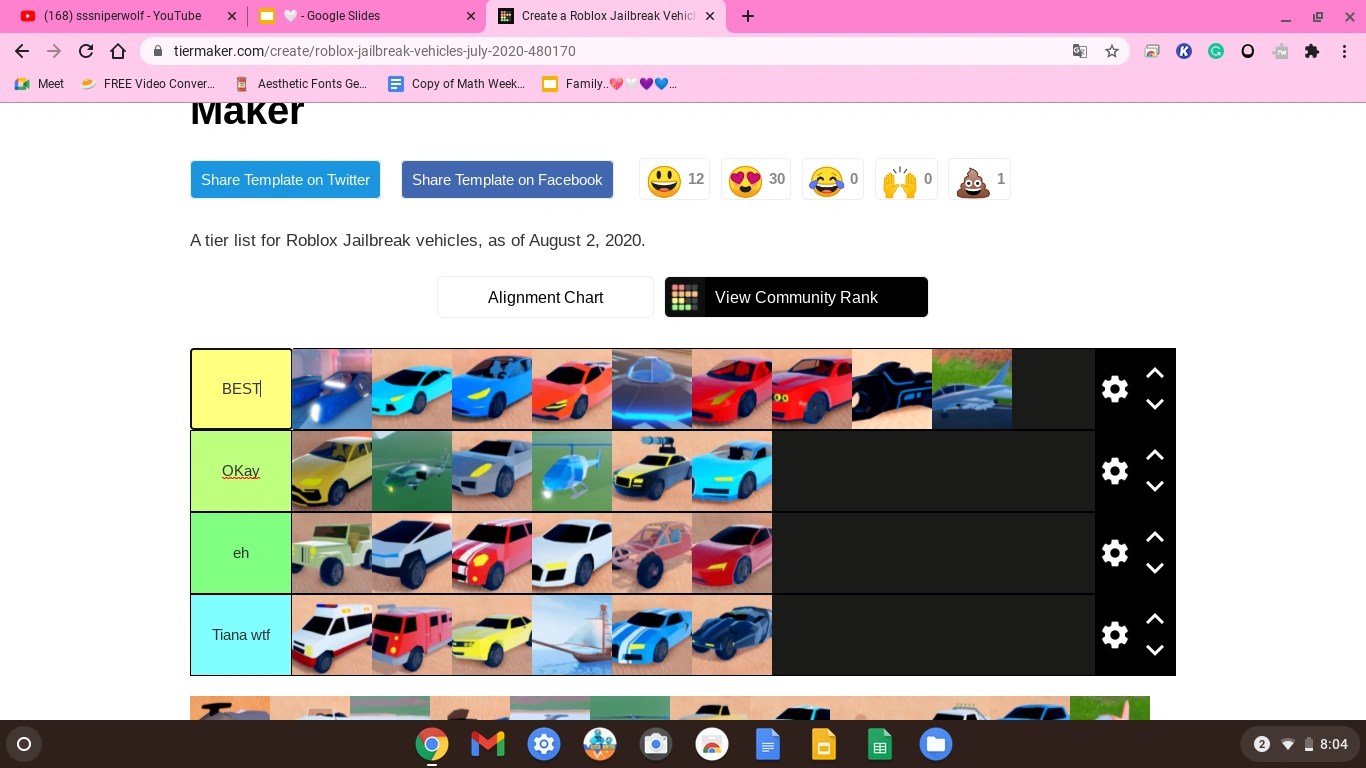The width and height of the screenshot is (1366, 768).
Task: Open ChromeOS launcher circle
Action: pos(24,744)
